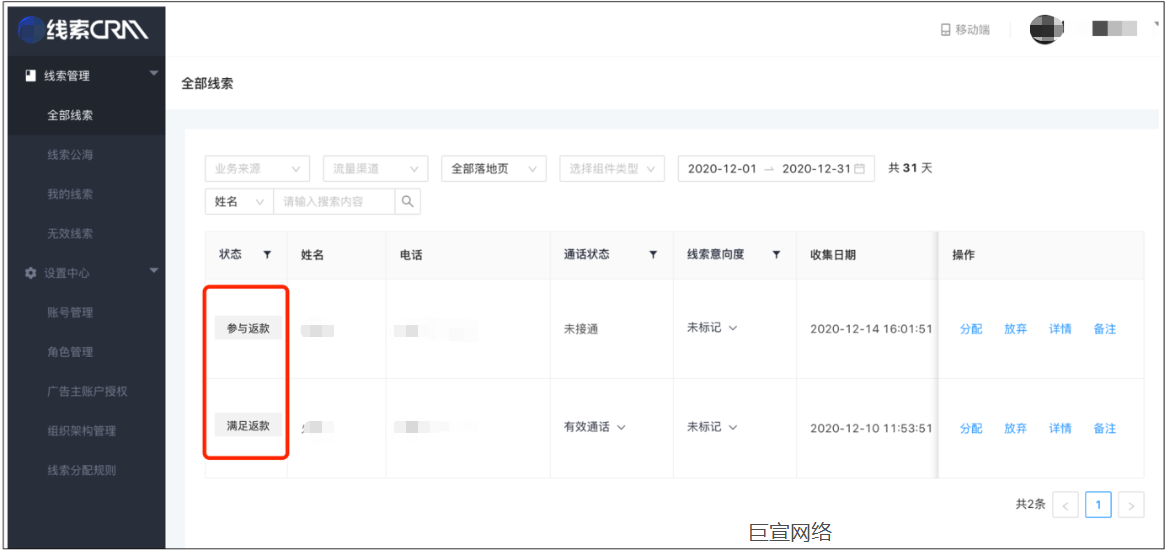Click the 移动端 phone icon

point(945,30)
